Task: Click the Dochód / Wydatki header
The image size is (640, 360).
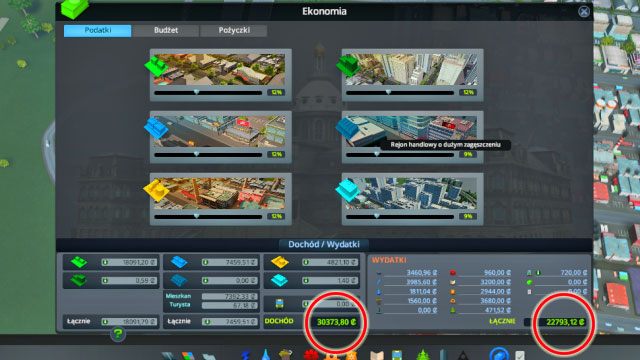Action: (324, 244)
